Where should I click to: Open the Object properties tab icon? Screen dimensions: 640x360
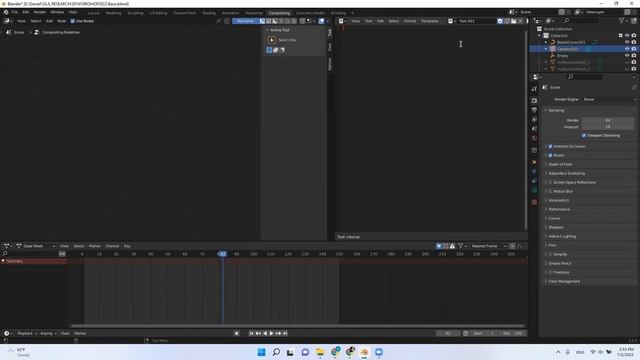pyautogui.click(x=534, y=162)
